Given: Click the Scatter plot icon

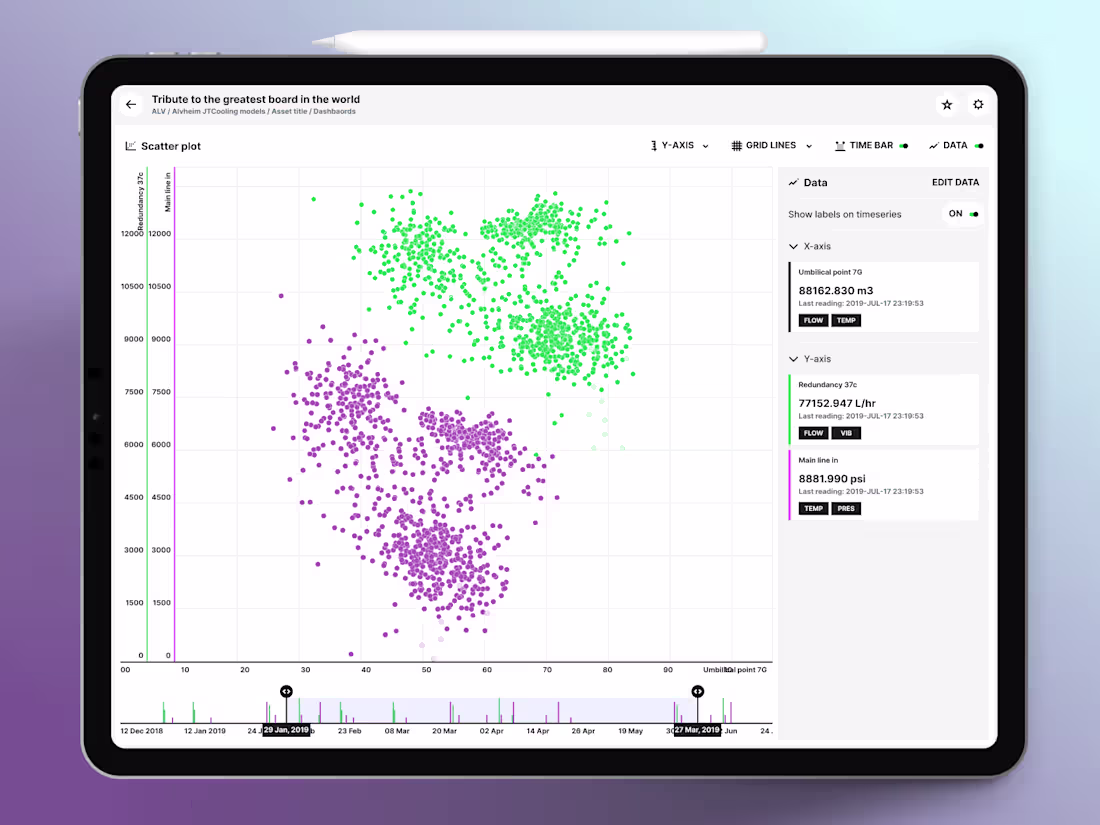Looking at the screenshot, I should (131, 145).
